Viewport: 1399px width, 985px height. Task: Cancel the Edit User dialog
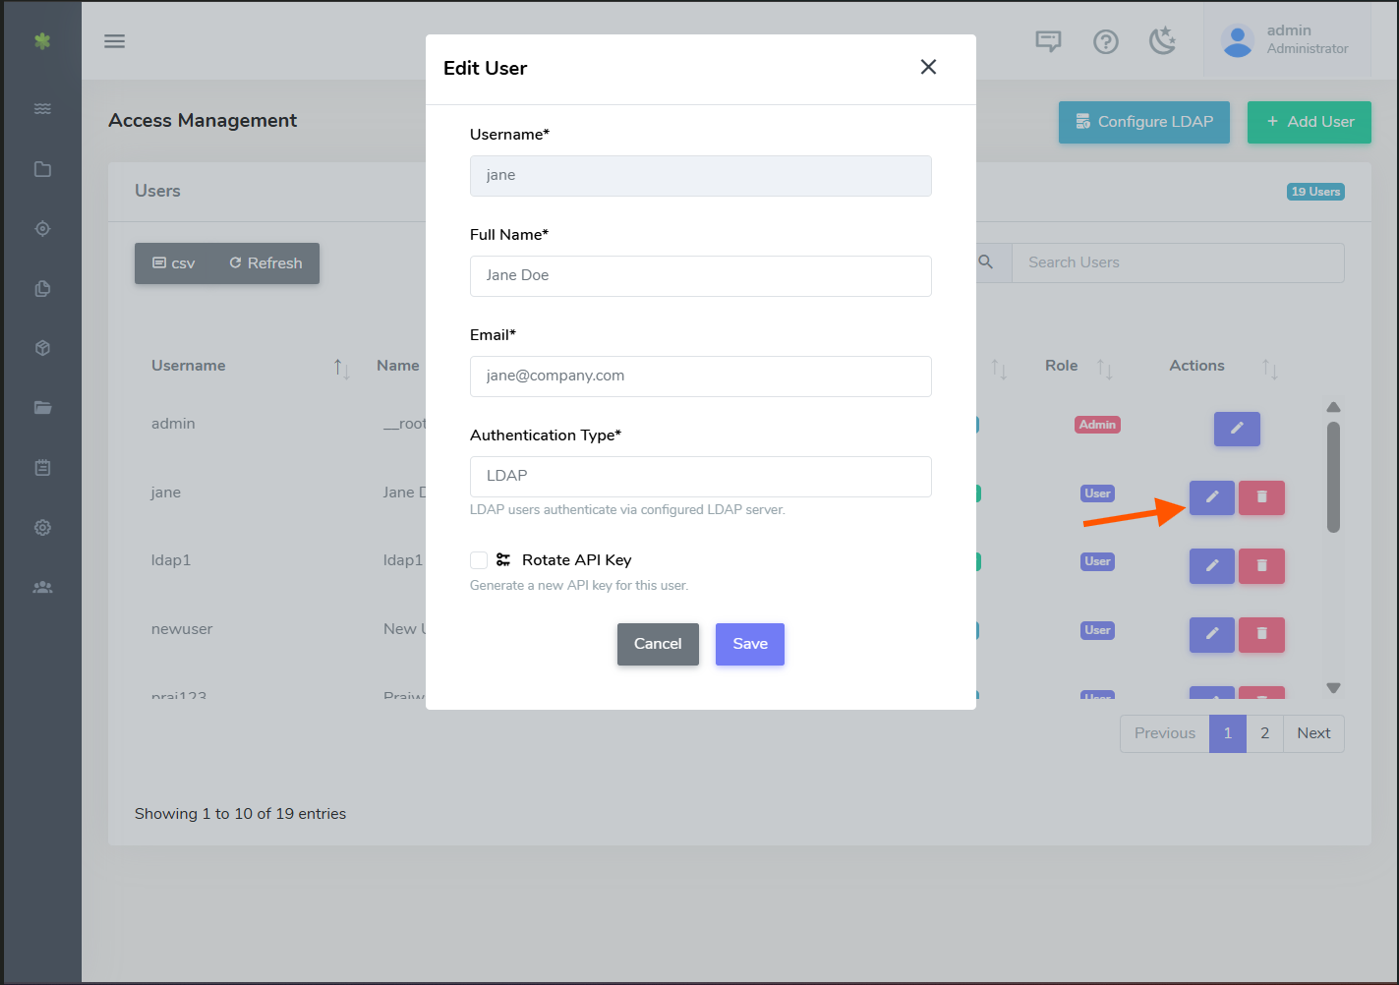click(x=657, y=644)
